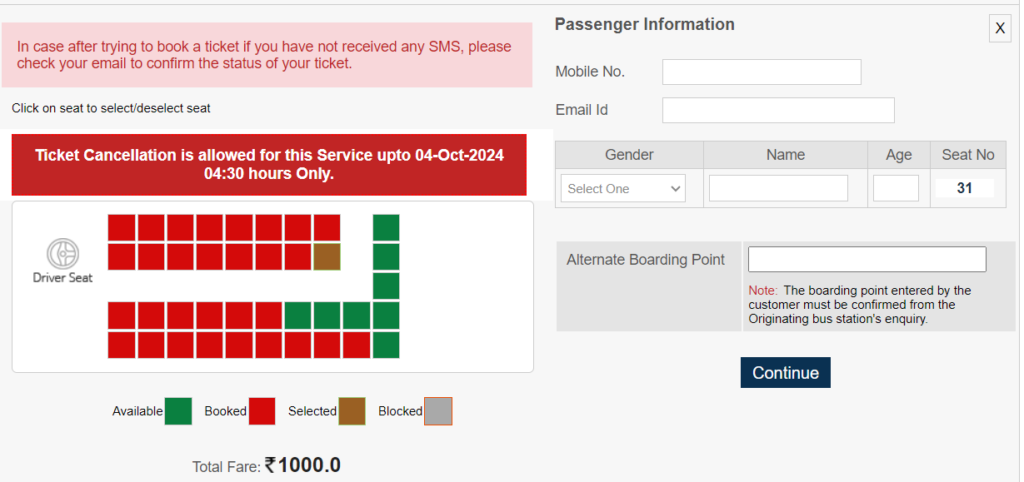1024x482 pixels.
Task: Click the Driver Seat steering wheel icon
Action: (63, 253)
